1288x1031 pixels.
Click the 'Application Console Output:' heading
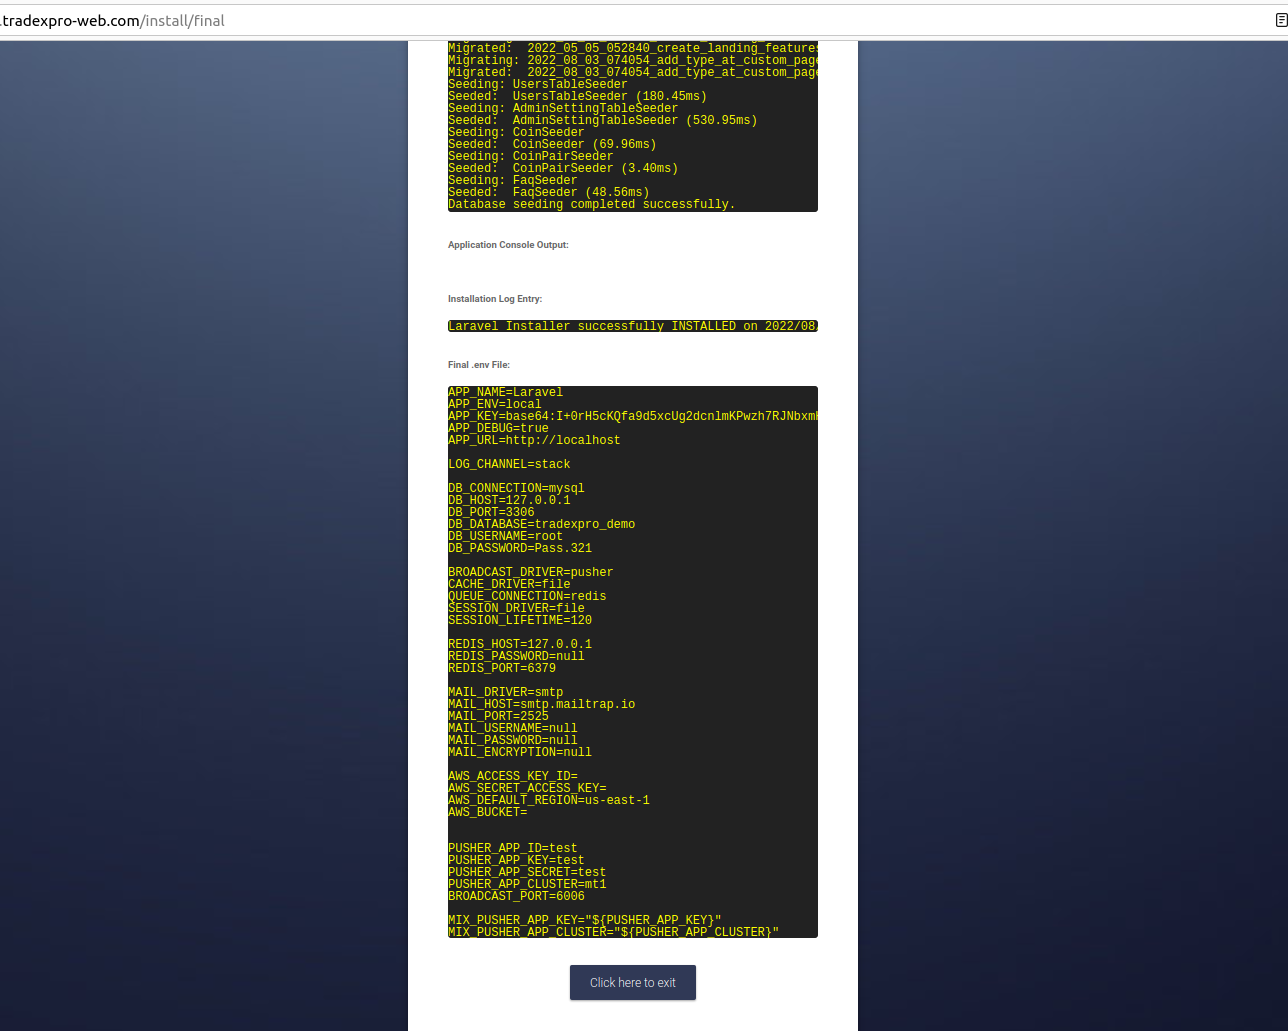(x=508, y=245)
